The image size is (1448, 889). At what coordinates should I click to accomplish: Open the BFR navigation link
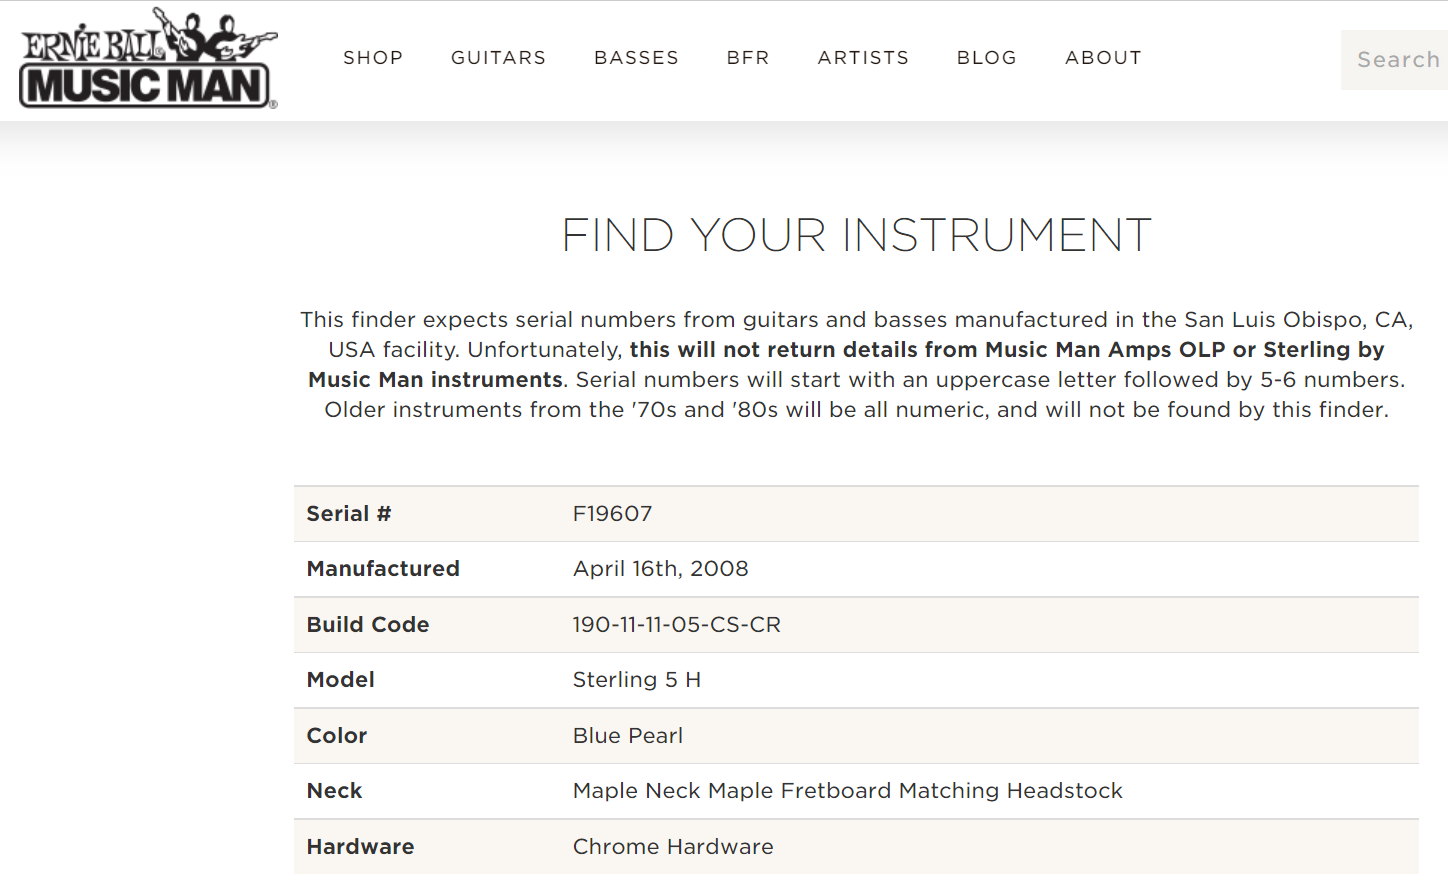748,58
